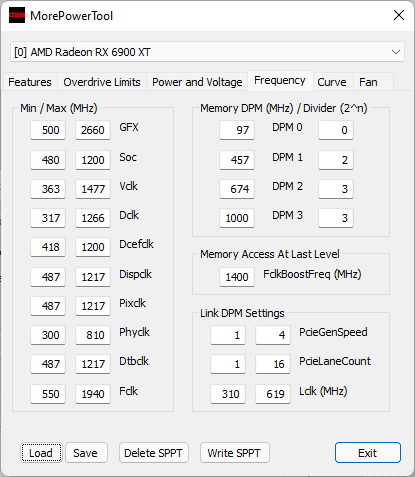
Task: Focus the Dispclk minimum field 487
Action: pyautogui.click(x=48, y=277)
